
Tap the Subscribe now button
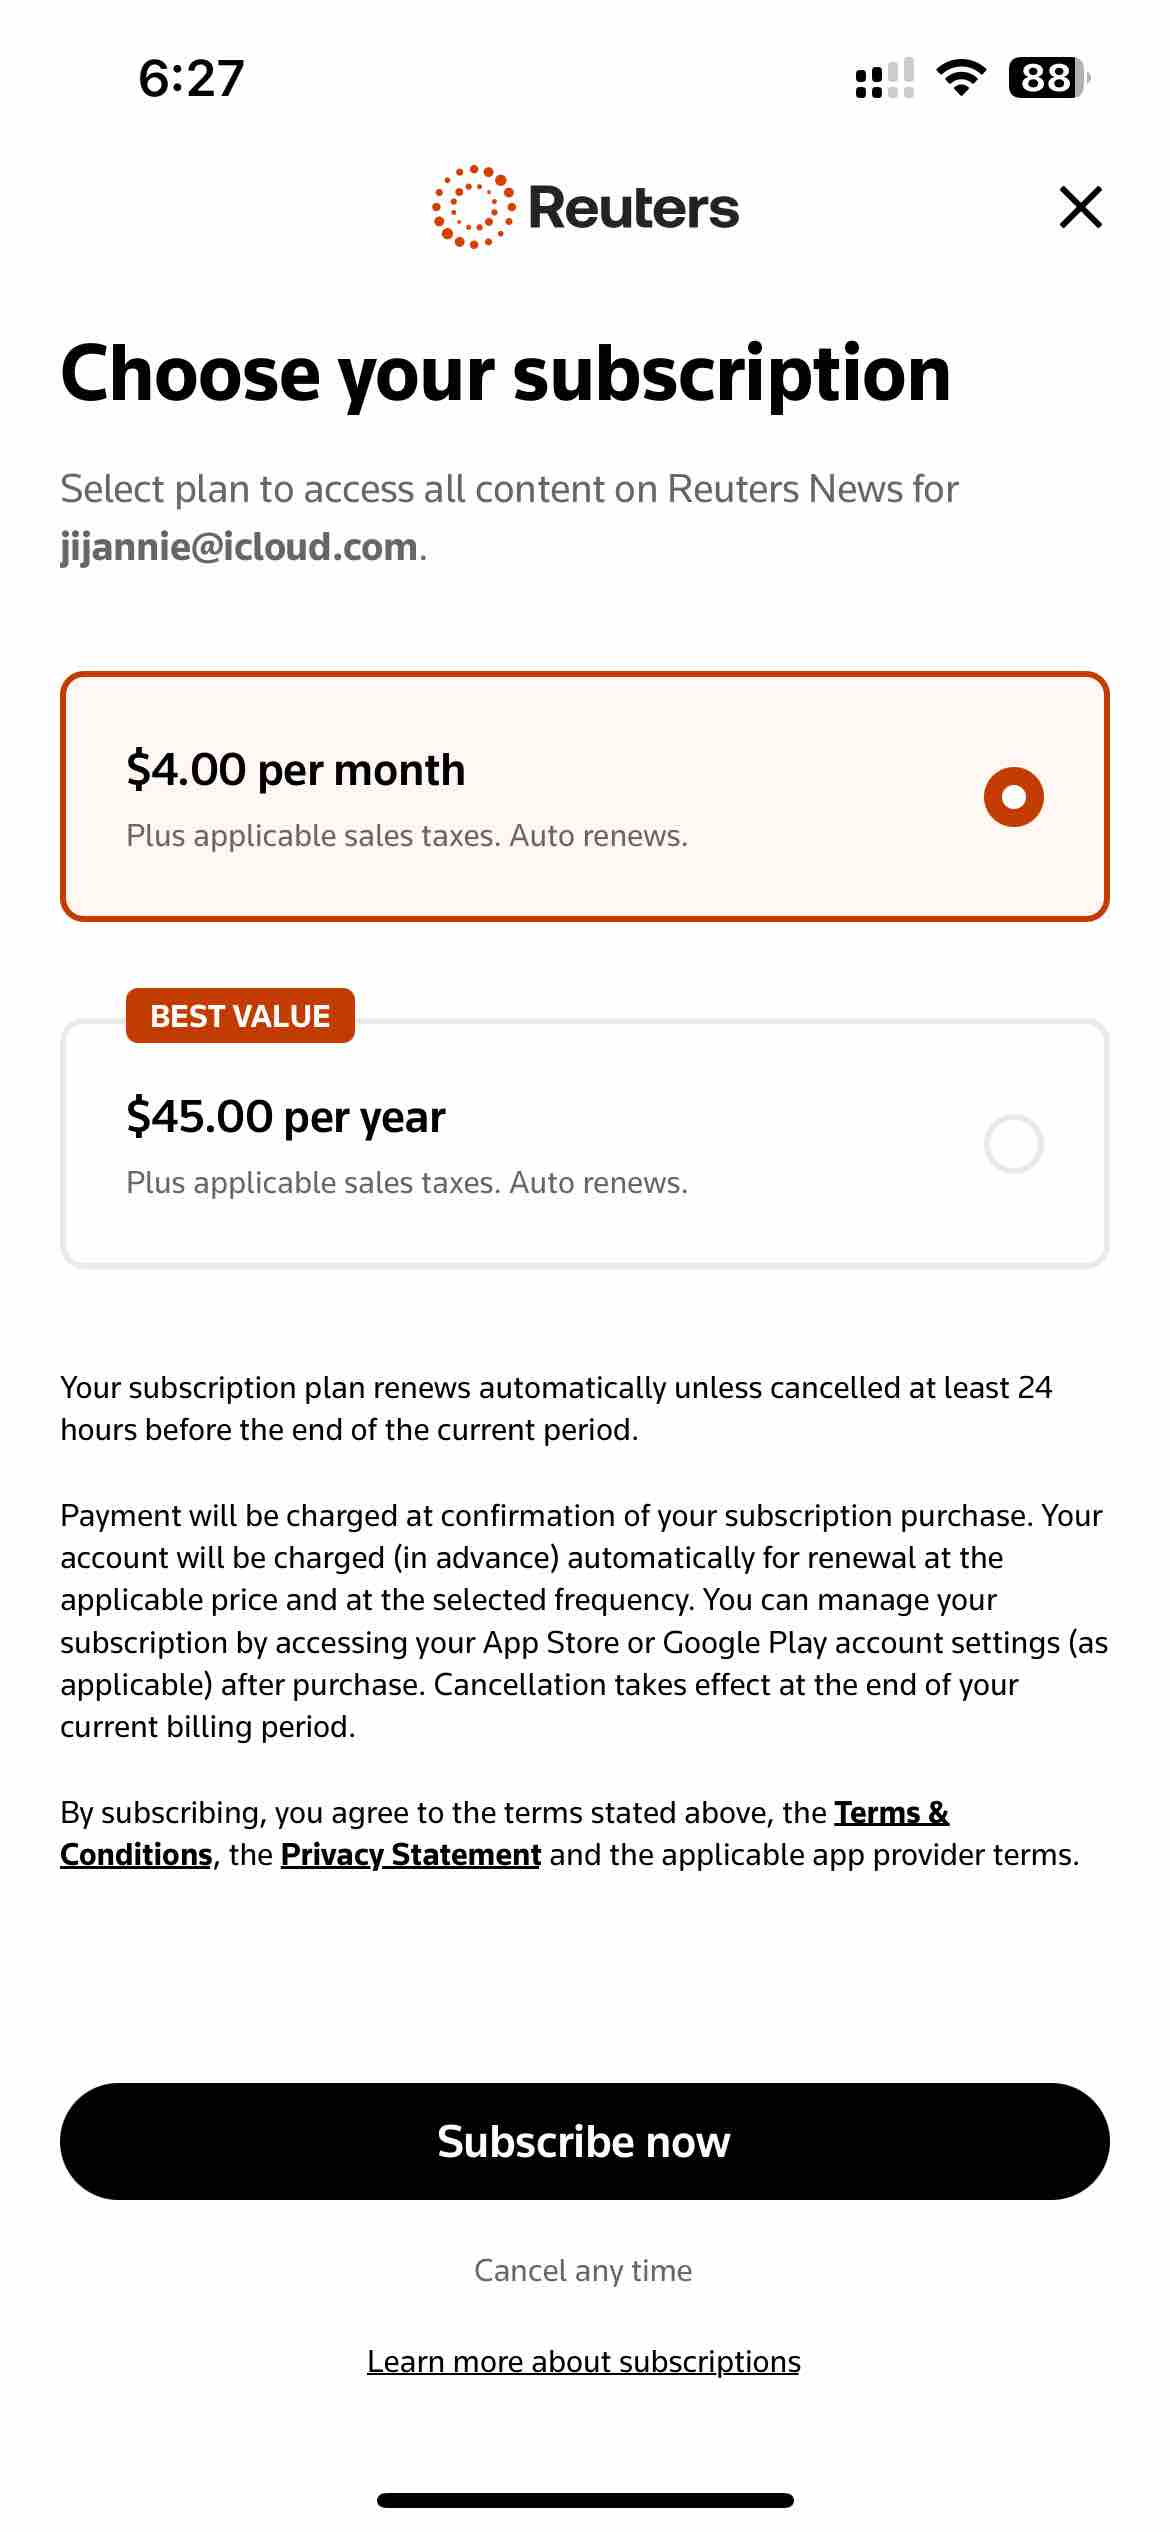click(585, 2141)
